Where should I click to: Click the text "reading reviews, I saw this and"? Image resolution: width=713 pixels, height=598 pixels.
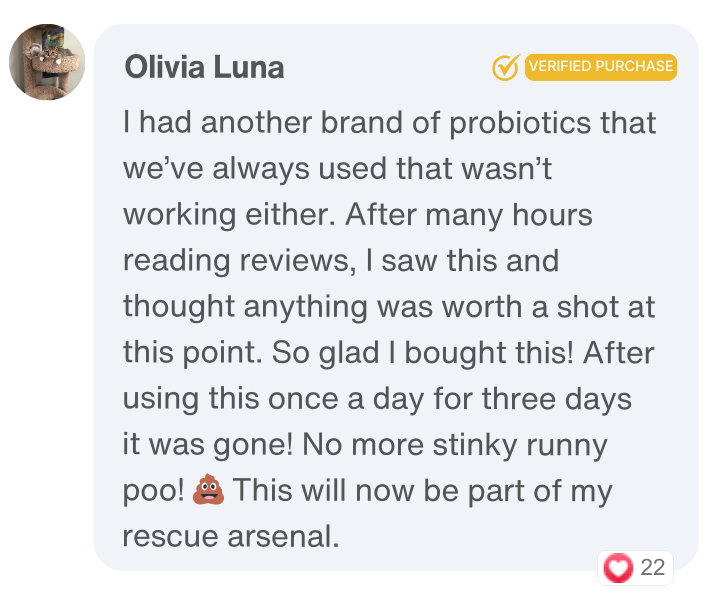click(x=340, y=261)
